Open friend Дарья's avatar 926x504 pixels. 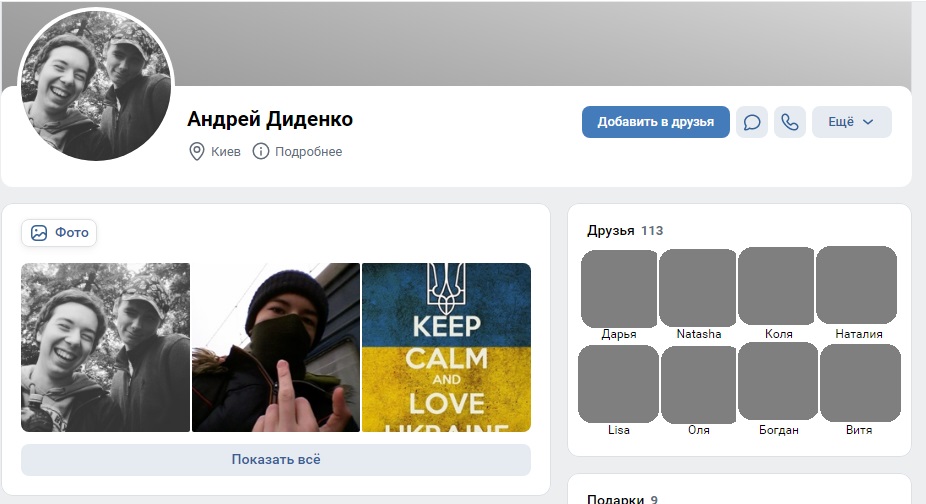[x=619, y=288]
